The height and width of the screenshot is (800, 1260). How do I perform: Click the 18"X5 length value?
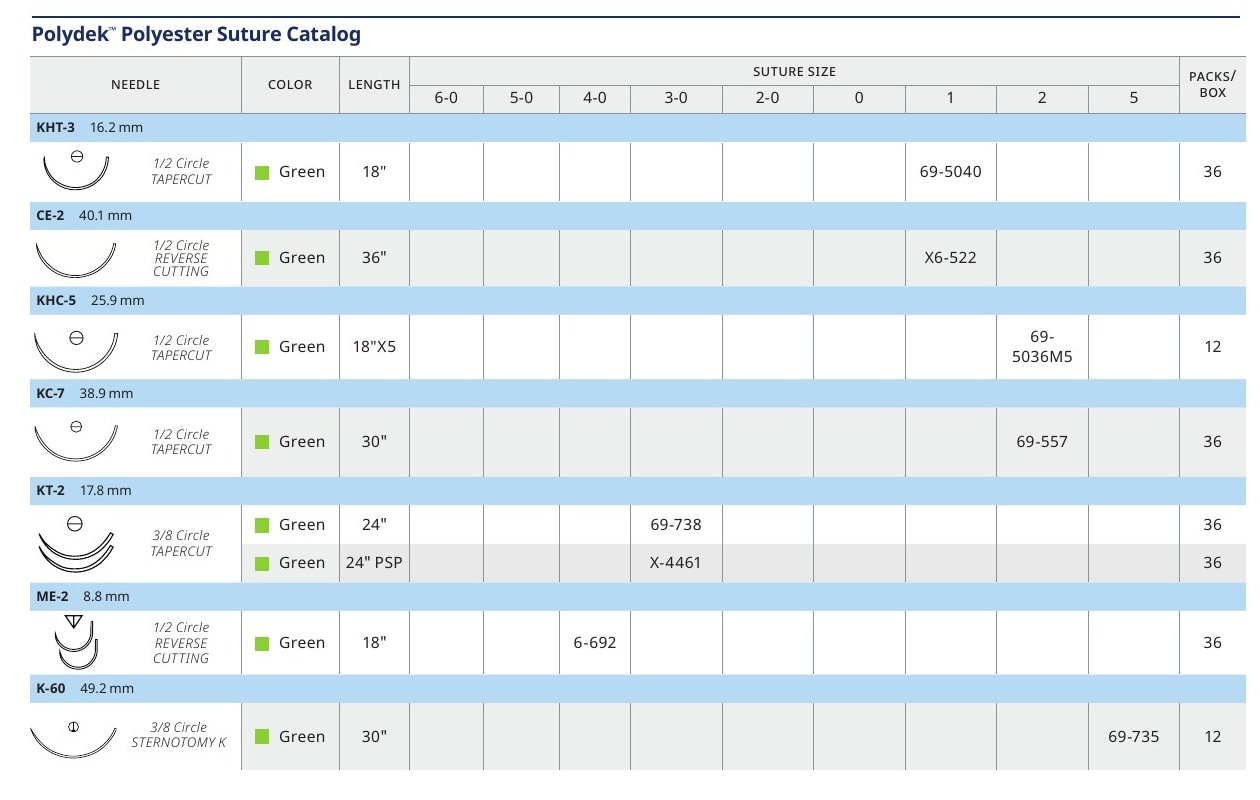tap(374, 347)
